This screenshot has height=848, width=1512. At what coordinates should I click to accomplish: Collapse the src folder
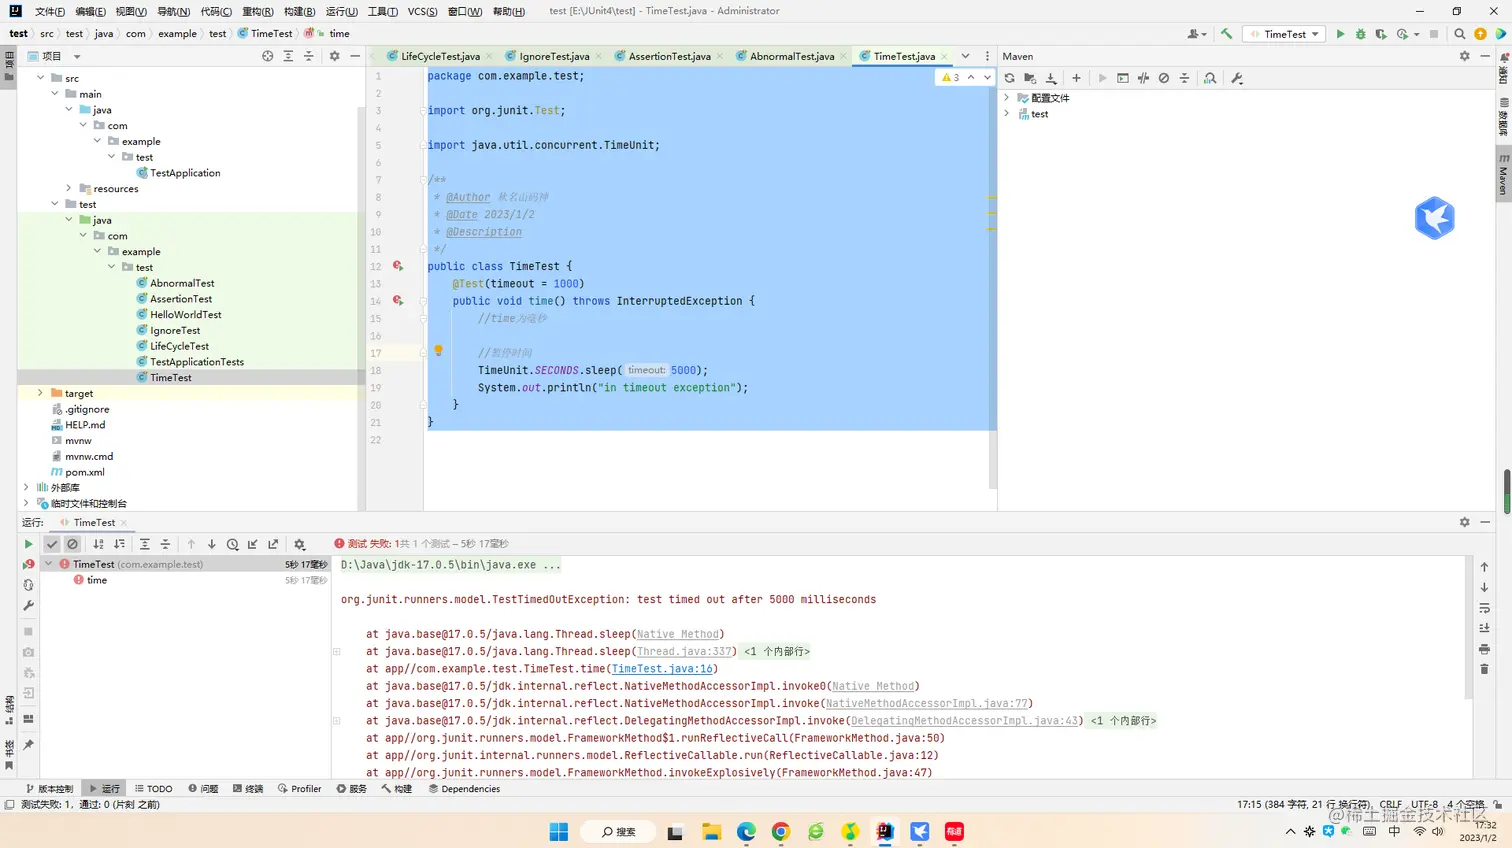[x=40, y=78]
